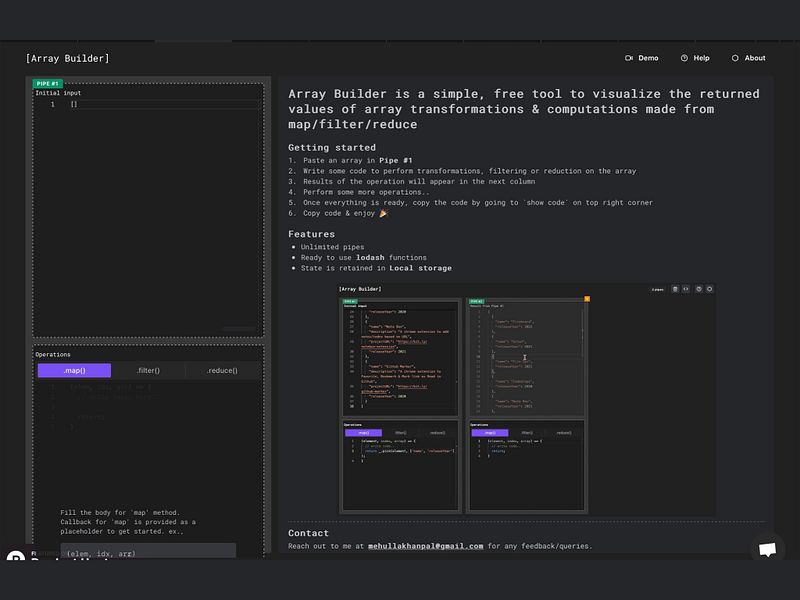Click the About circle icon
This screenshot has height=600, width=800.
click(735, 58)
